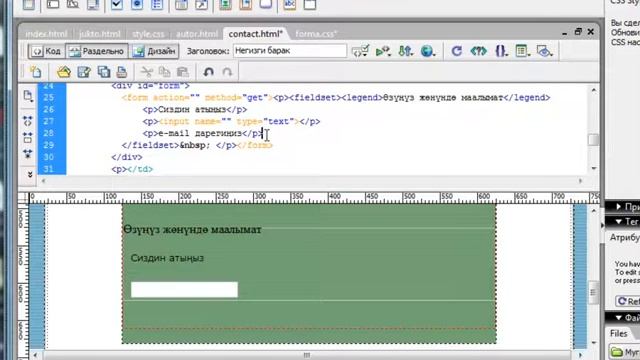Click the <?> server markup button
Image resolution: width=640 pixels, height=360 pixels.
(x=478, y=51)
